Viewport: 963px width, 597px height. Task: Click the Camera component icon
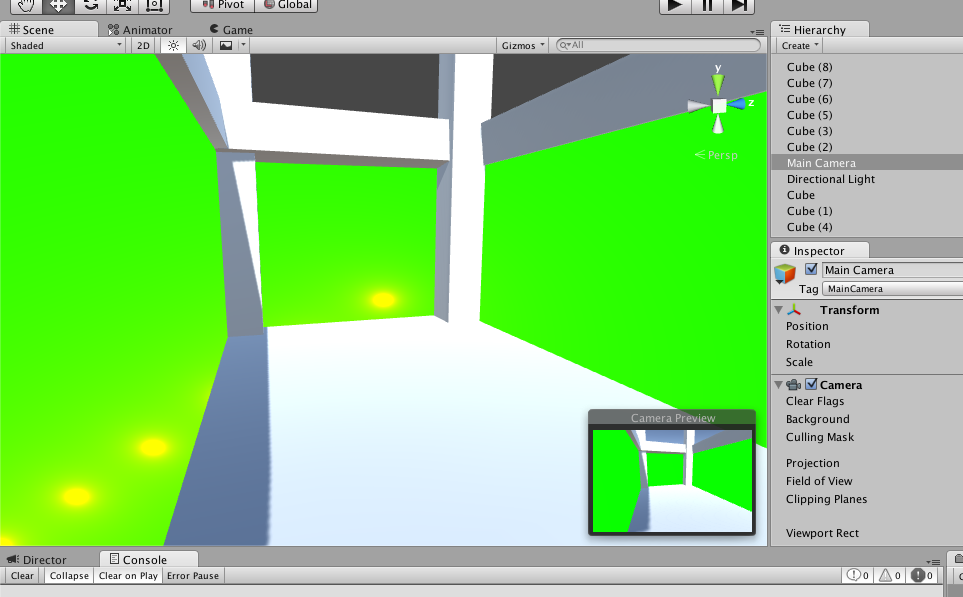[793, 385]
